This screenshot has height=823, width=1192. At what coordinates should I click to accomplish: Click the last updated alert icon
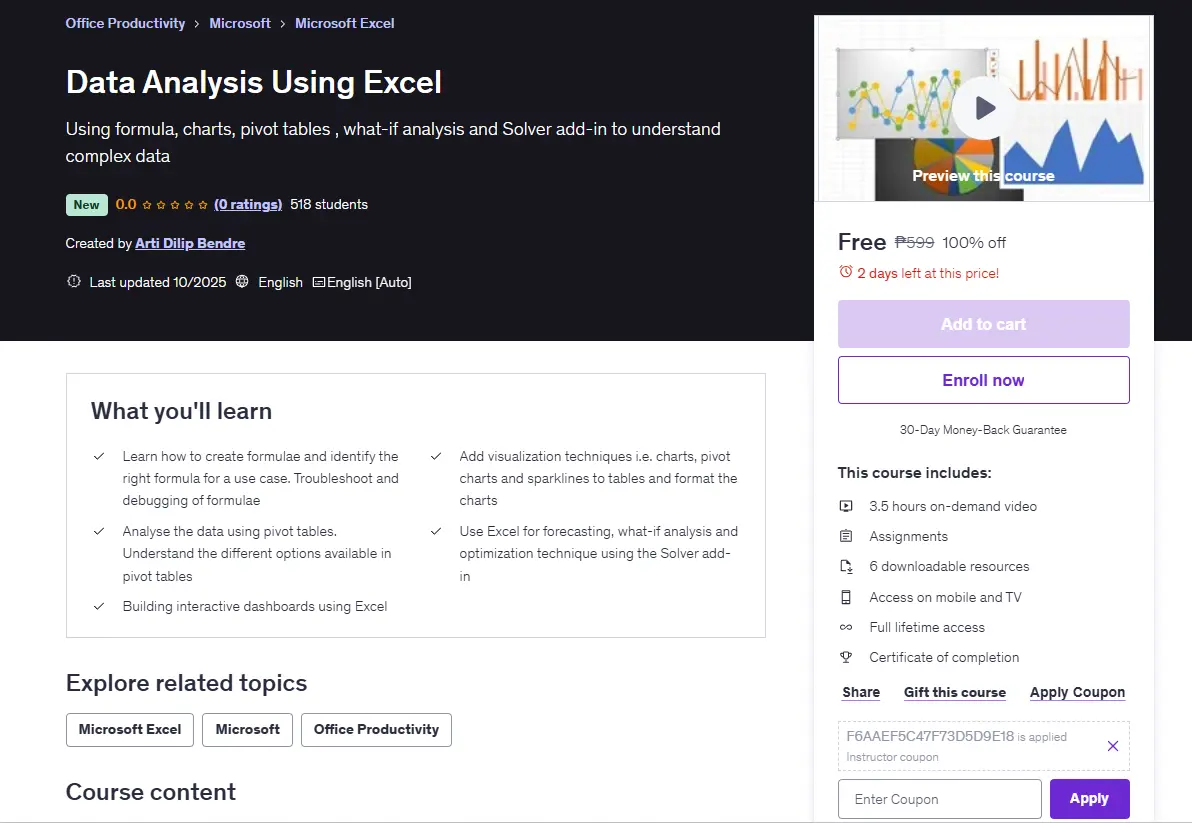[x=74, y=281]
